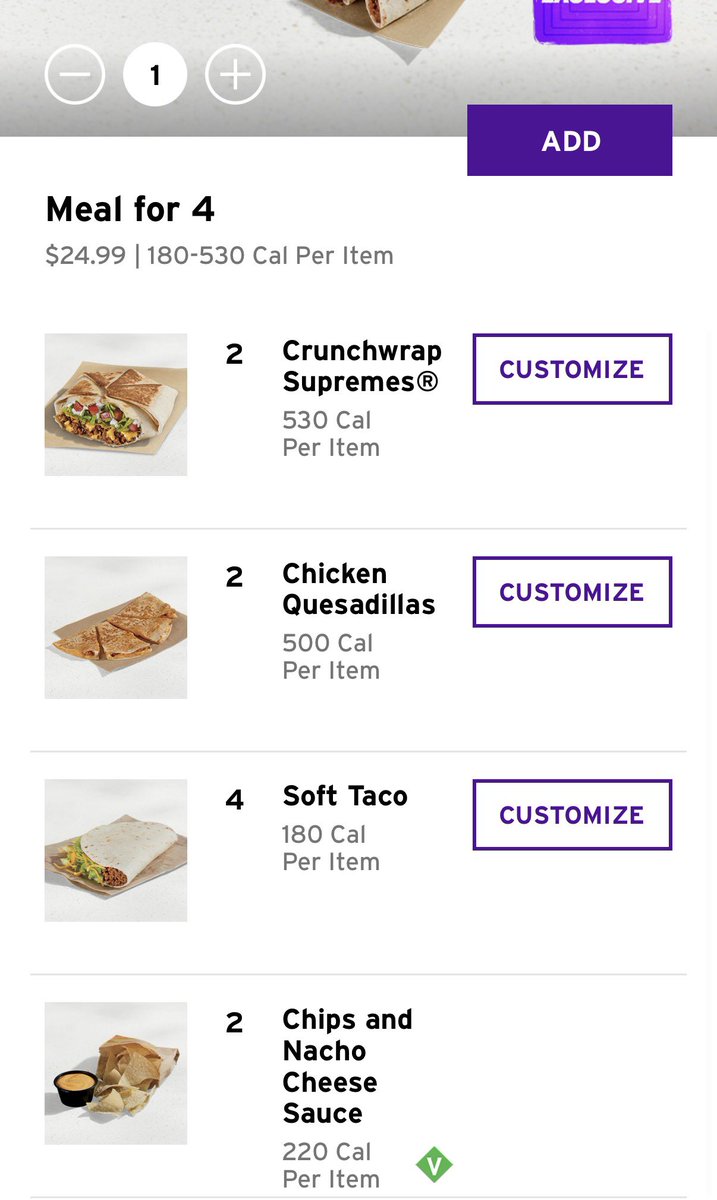Select the Soft Taco item name

click(x=345, y=796)
